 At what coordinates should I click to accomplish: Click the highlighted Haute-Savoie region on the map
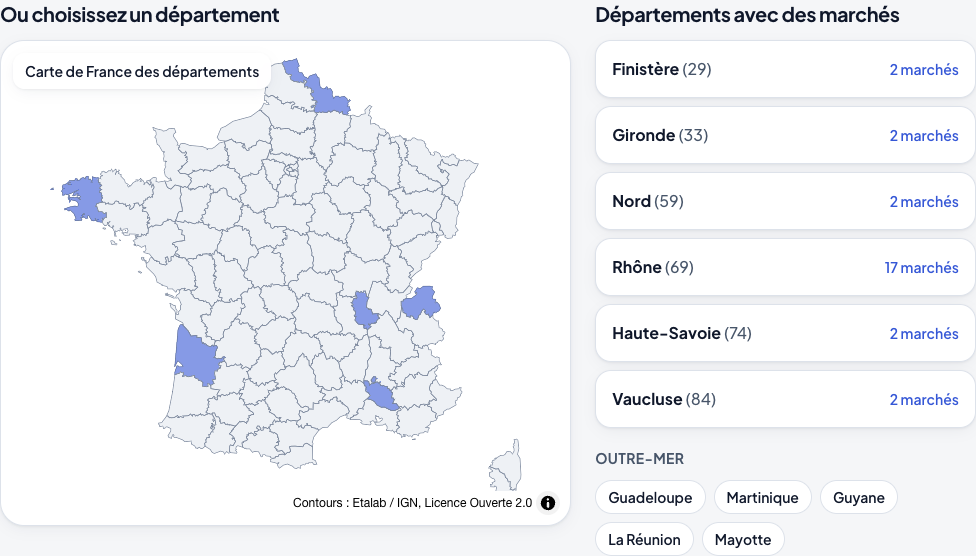(x=421, y=303)
